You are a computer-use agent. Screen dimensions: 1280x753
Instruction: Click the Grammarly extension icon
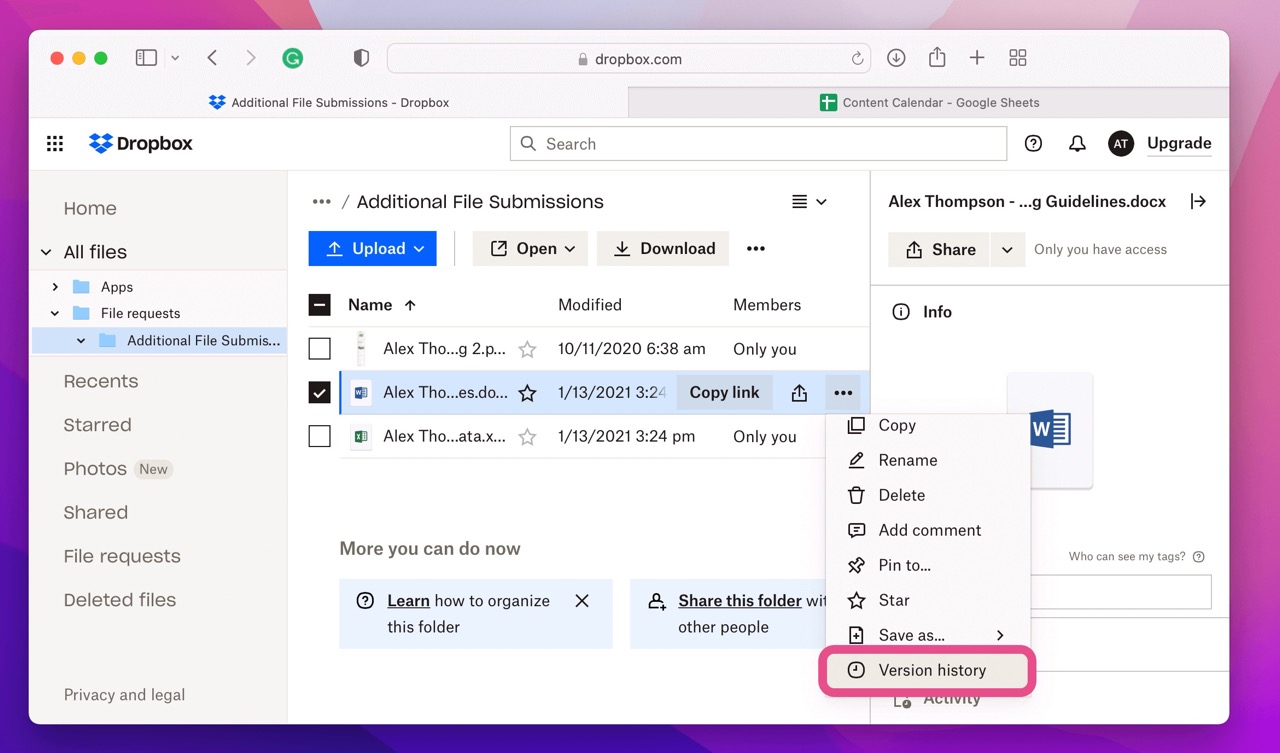pos(292,59)
